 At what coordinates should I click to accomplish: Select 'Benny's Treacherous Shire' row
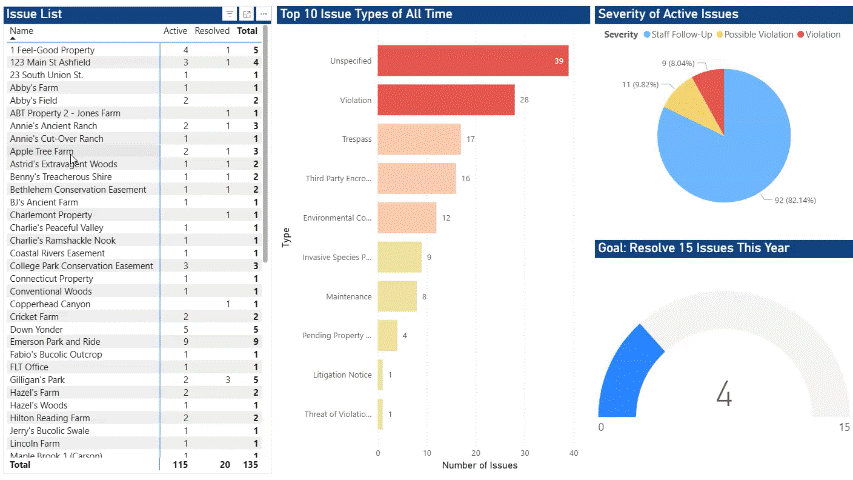[x=134, y=177]
